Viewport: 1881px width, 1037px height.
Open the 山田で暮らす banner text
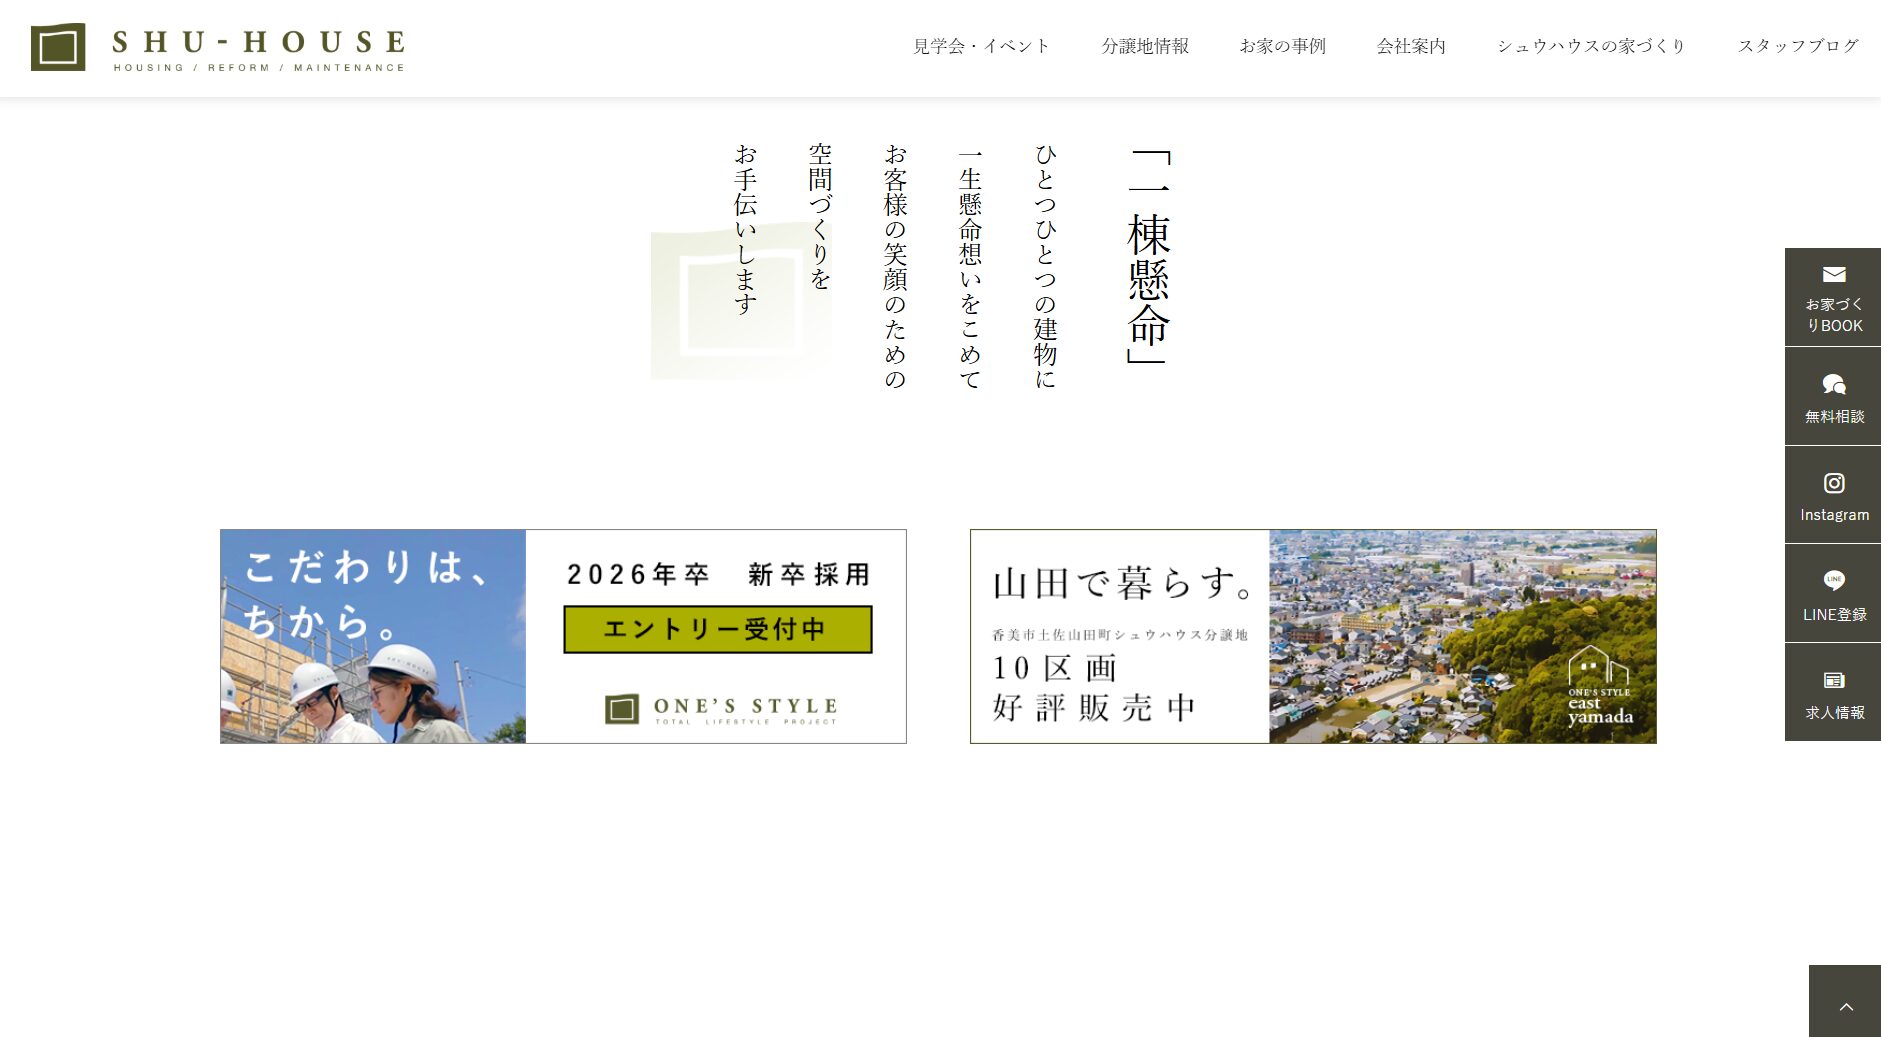pos(1122,583)
